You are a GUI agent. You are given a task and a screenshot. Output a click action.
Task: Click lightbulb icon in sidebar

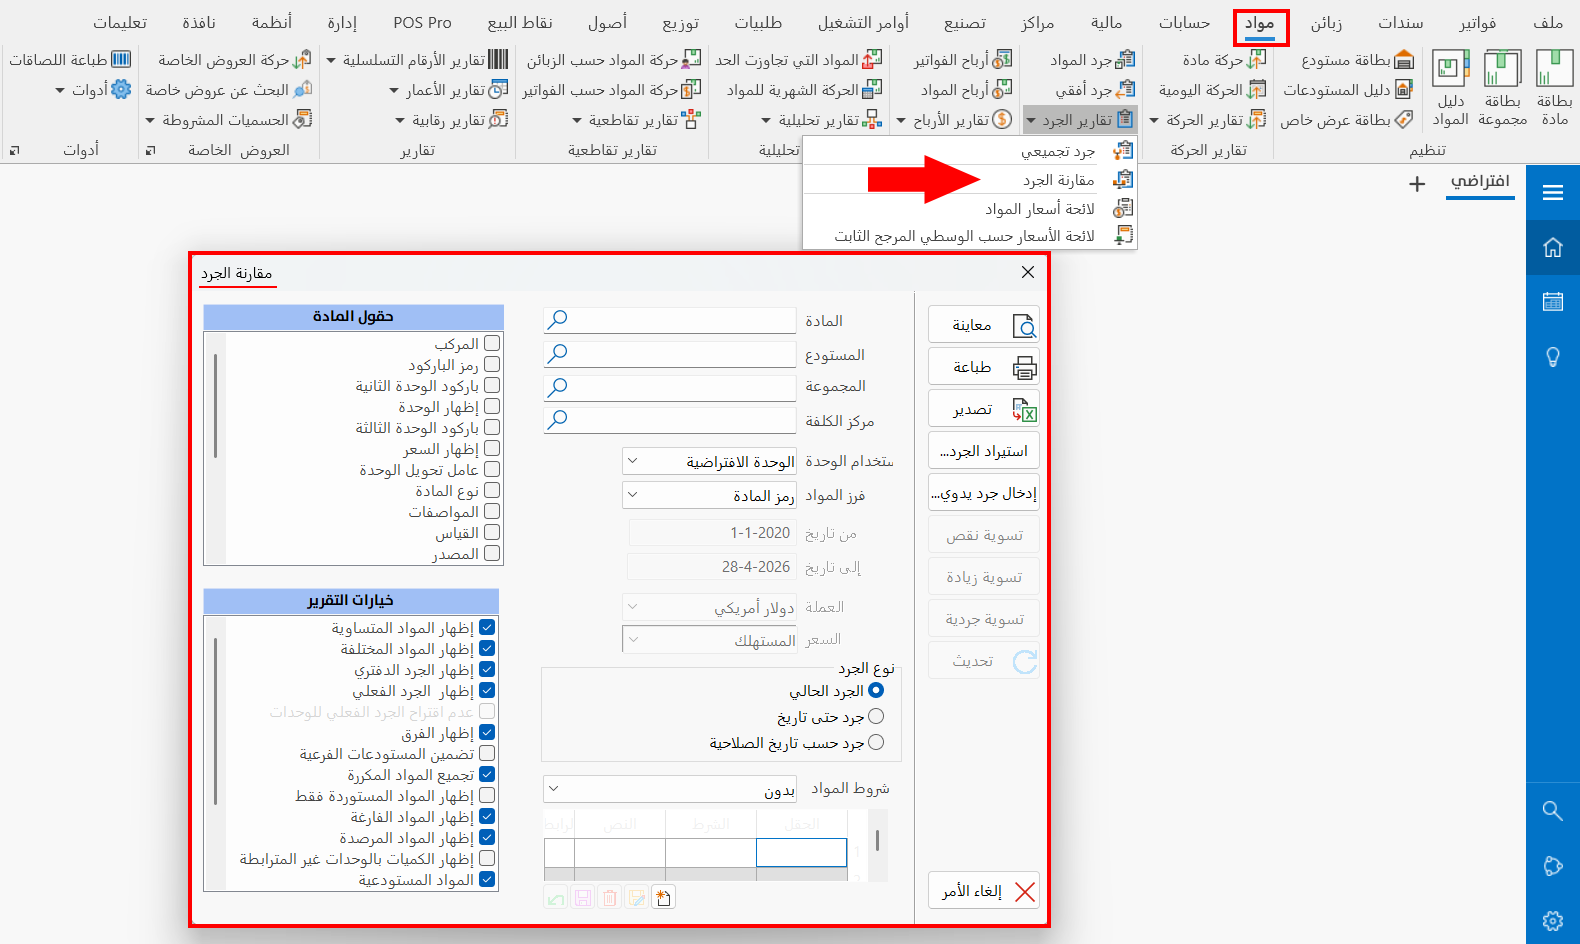[x=1553, y=357]
